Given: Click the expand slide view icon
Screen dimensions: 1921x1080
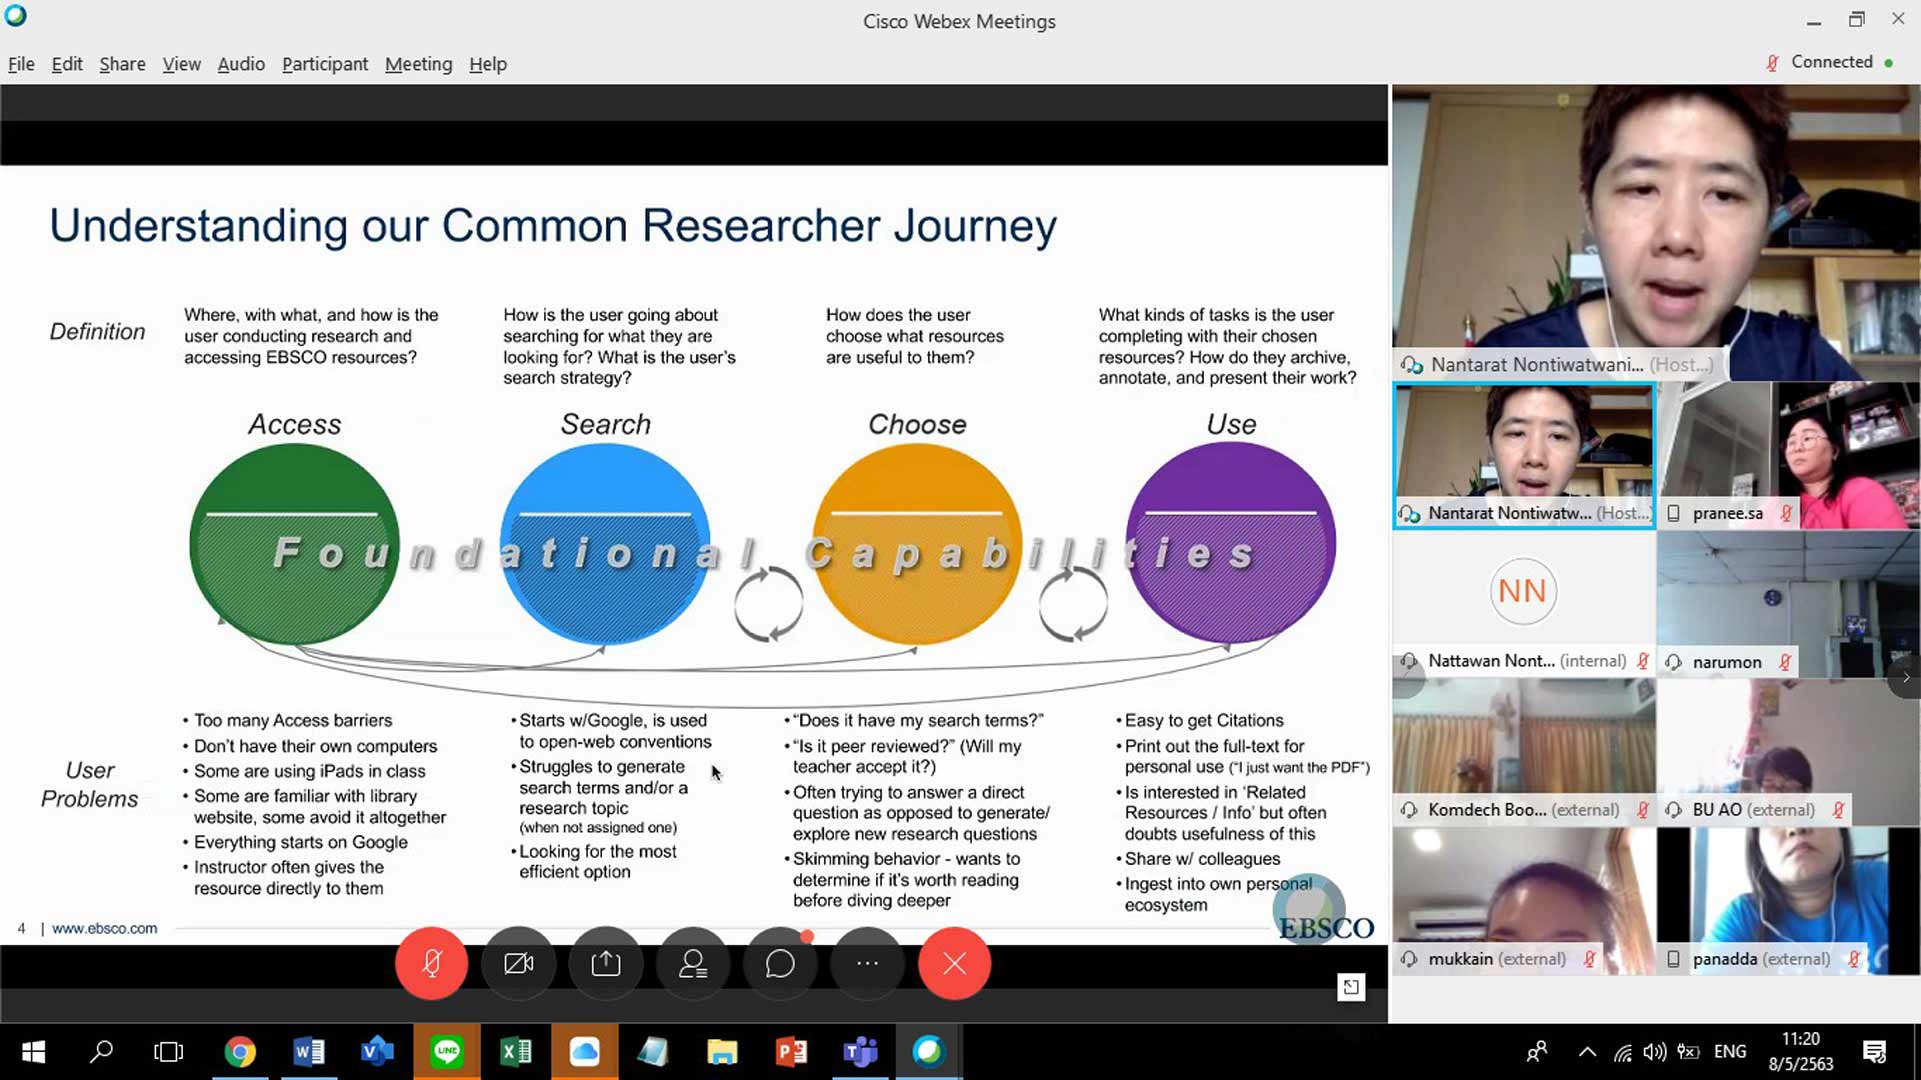Looking at the screenshot, I should tap(1351, 987).
